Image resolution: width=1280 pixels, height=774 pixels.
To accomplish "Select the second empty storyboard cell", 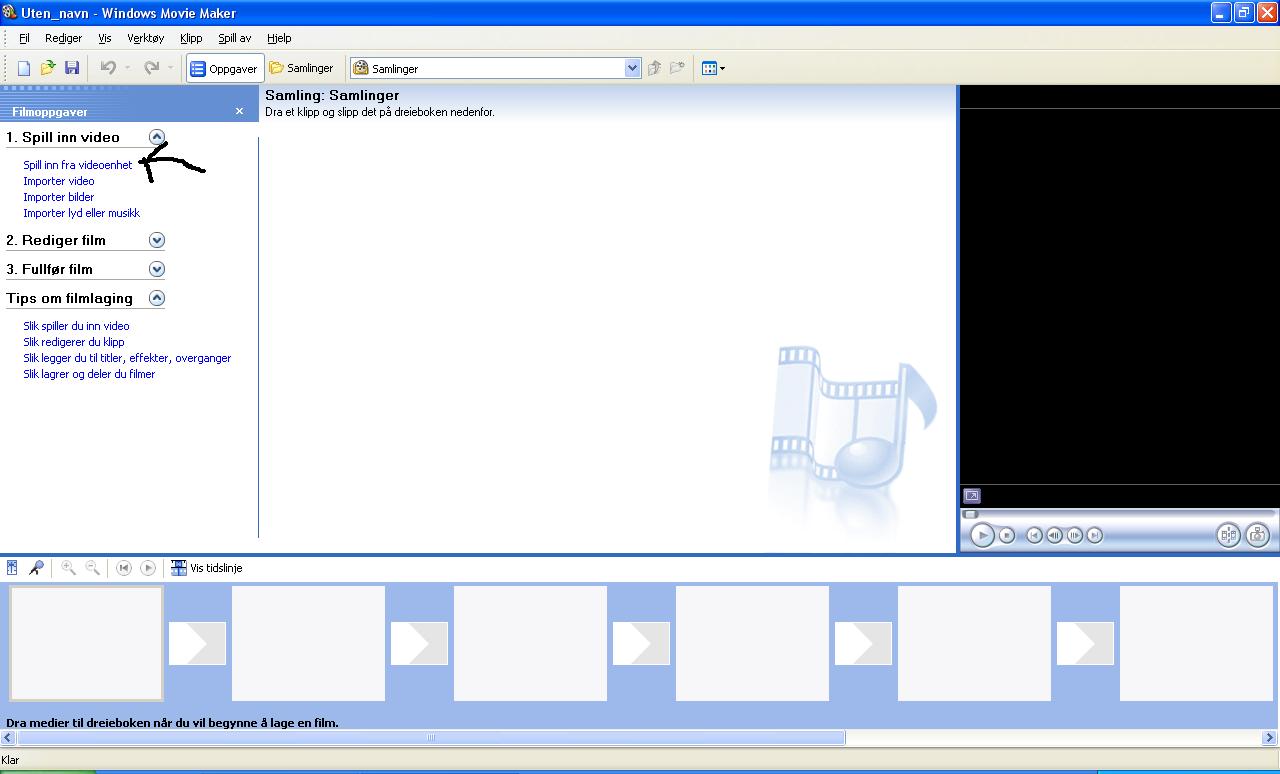I will click(308, 643).
